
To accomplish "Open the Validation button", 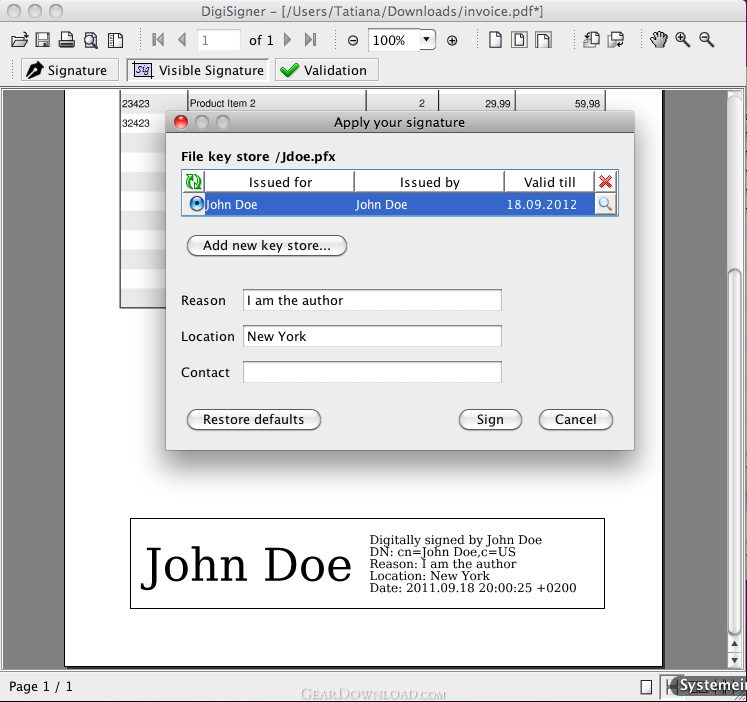I will 327,70.
